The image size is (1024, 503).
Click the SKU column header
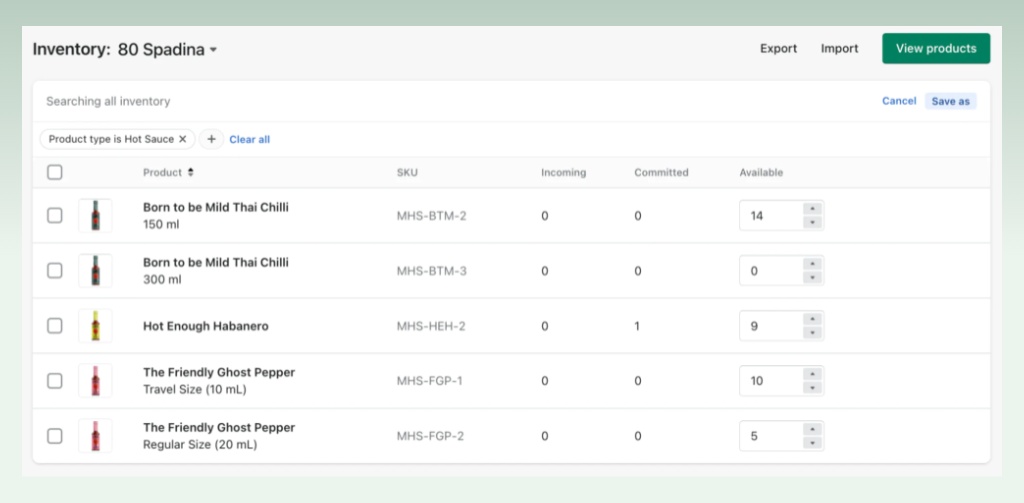pos(407,172)
